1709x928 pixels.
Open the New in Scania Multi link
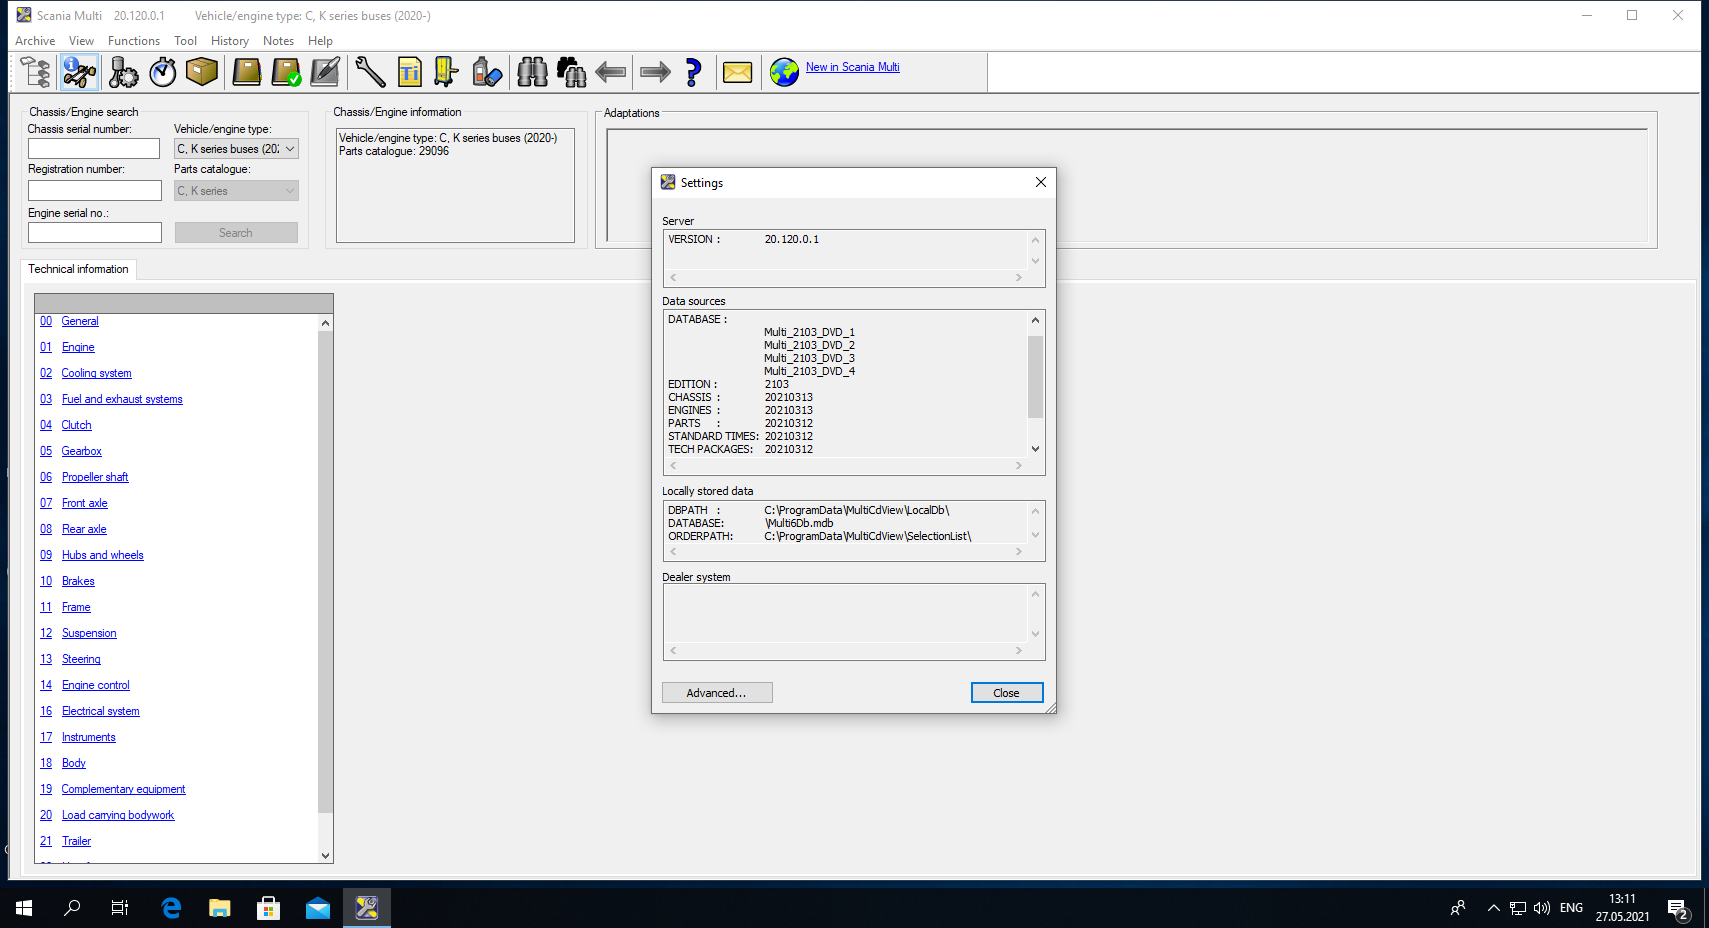(x=853, y=67)
